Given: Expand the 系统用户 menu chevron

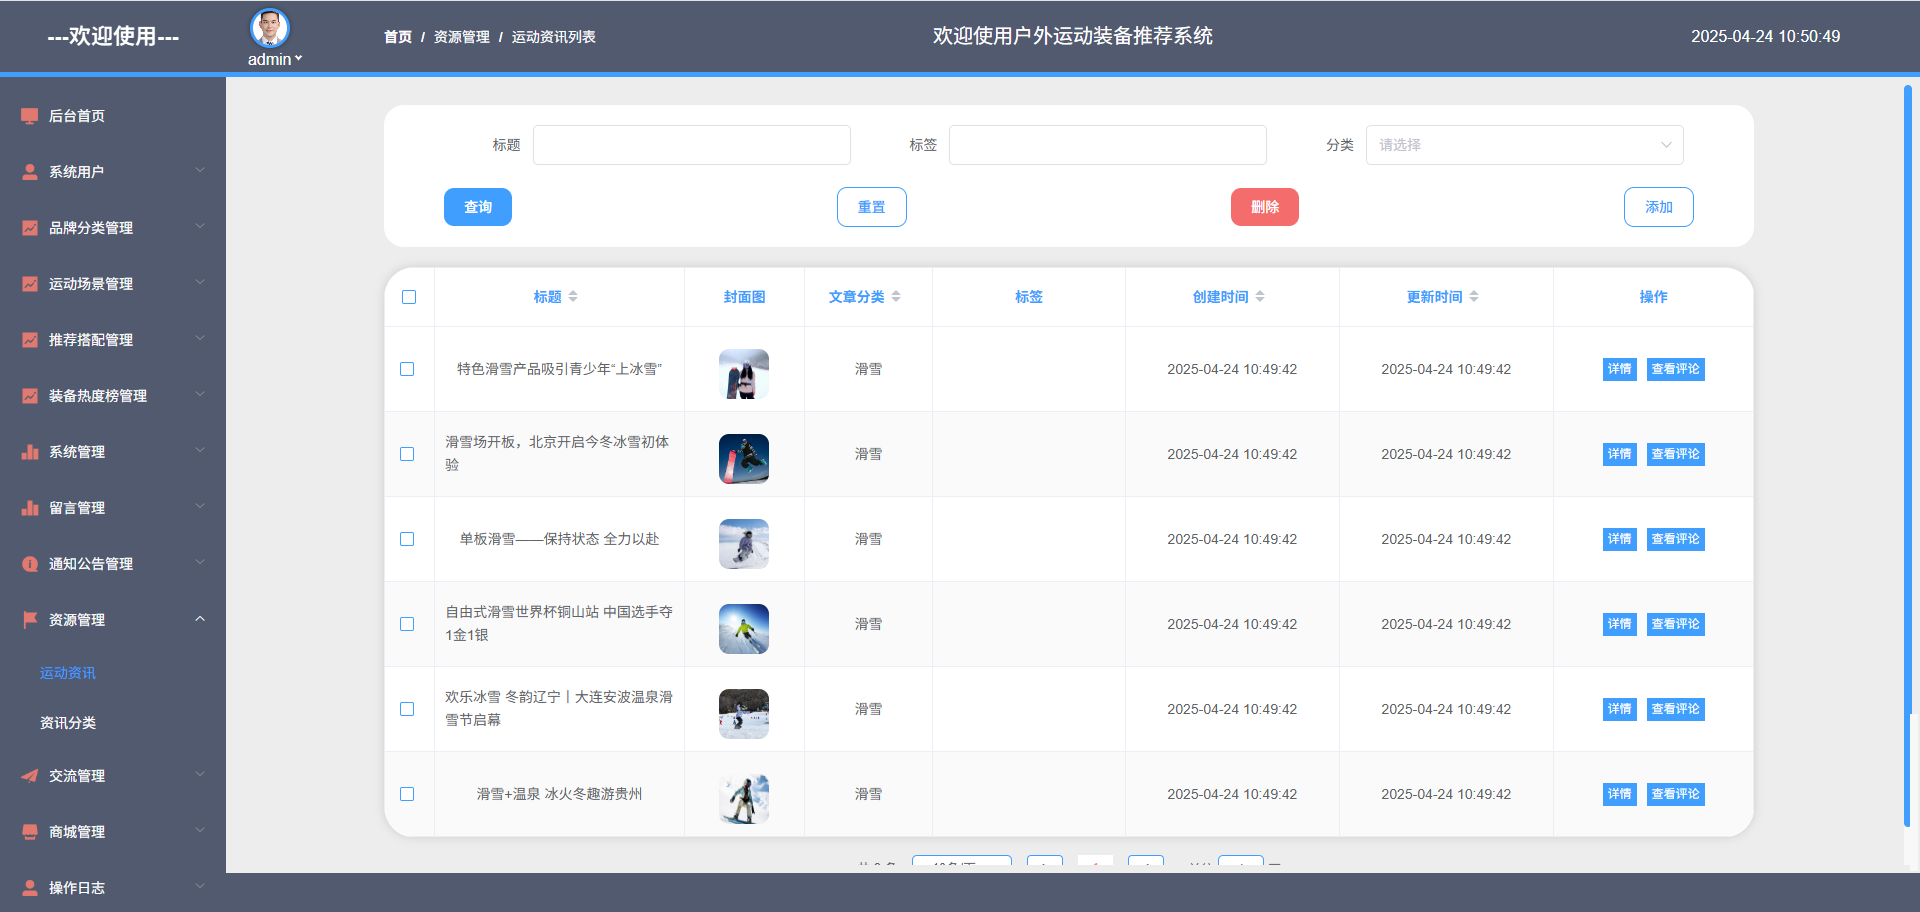Looking at the screenshot, I should pos(200,171).
